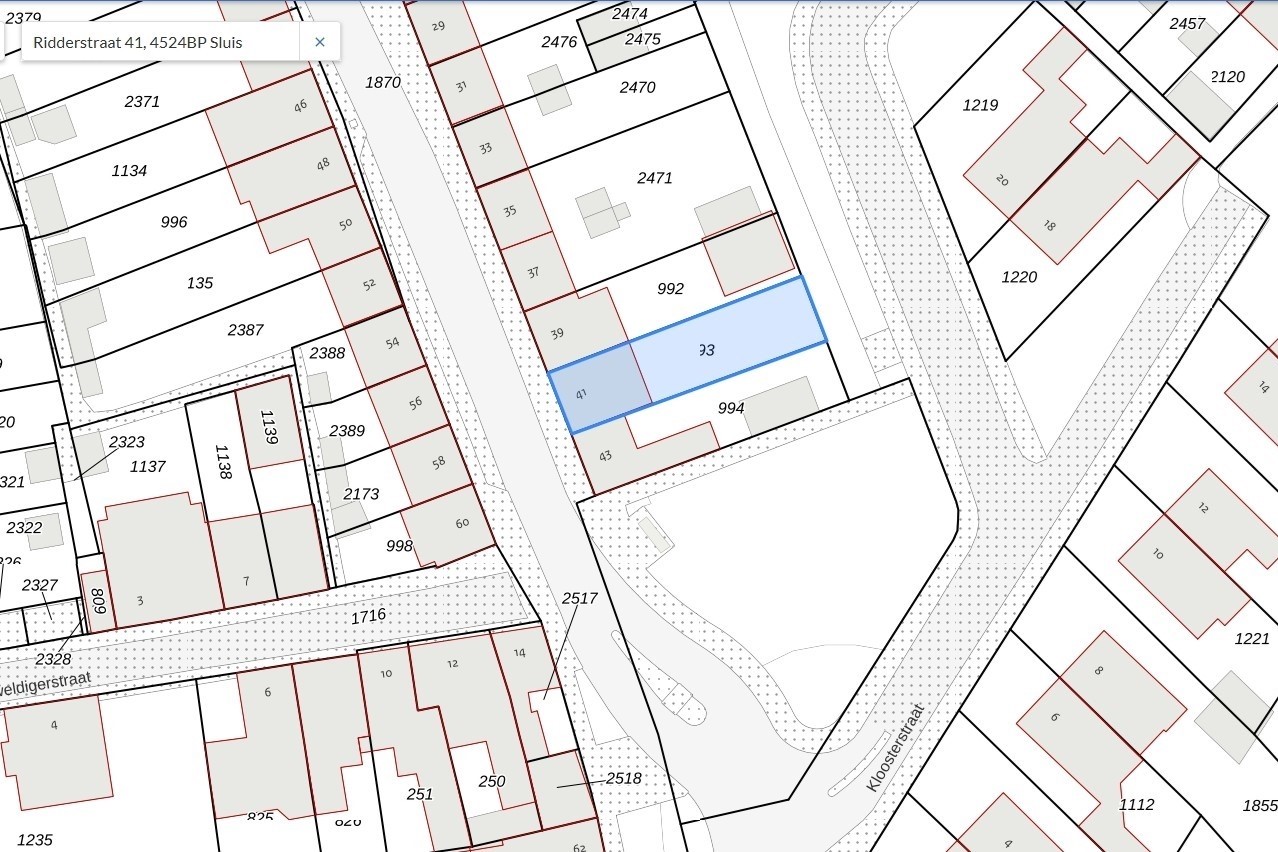Click parcel number 135
Image resolution: width=1278 pixels, height=852 pixels.
point(200,283)
